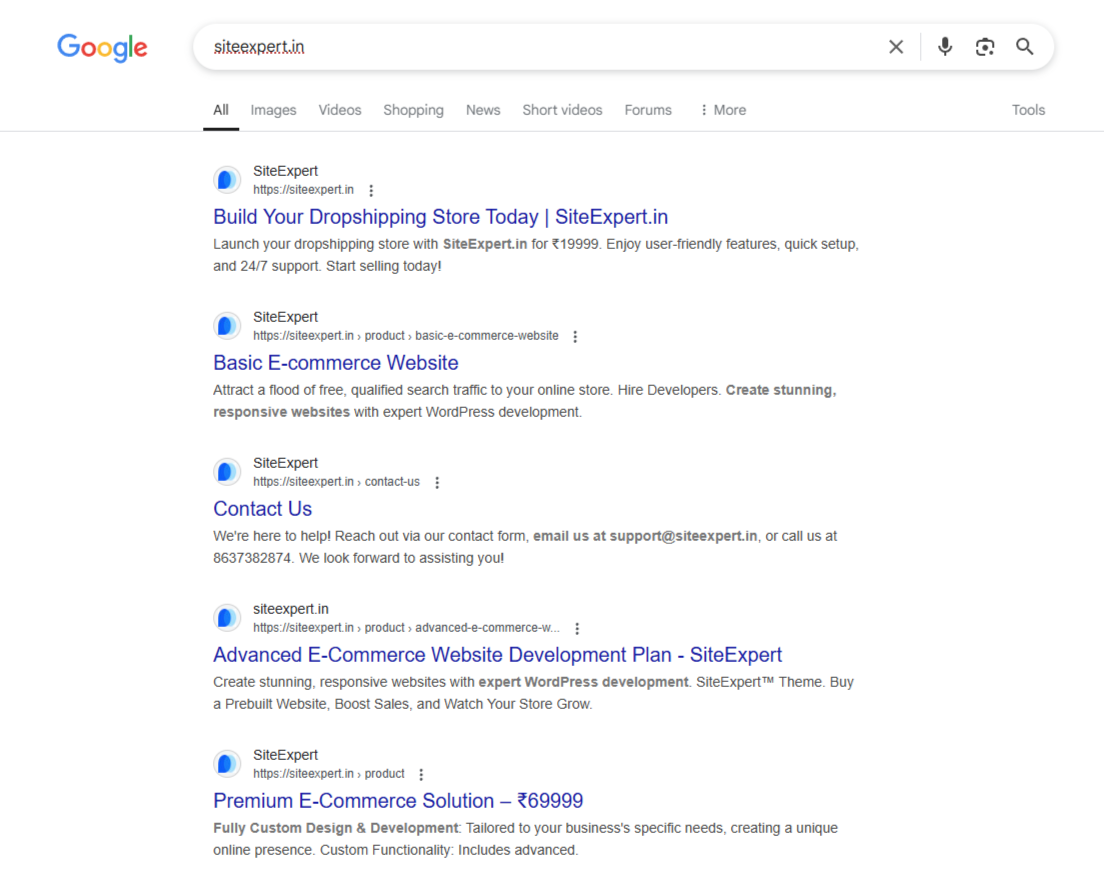
Task: Click the Google logo
Action: click(x=102, y=47)
